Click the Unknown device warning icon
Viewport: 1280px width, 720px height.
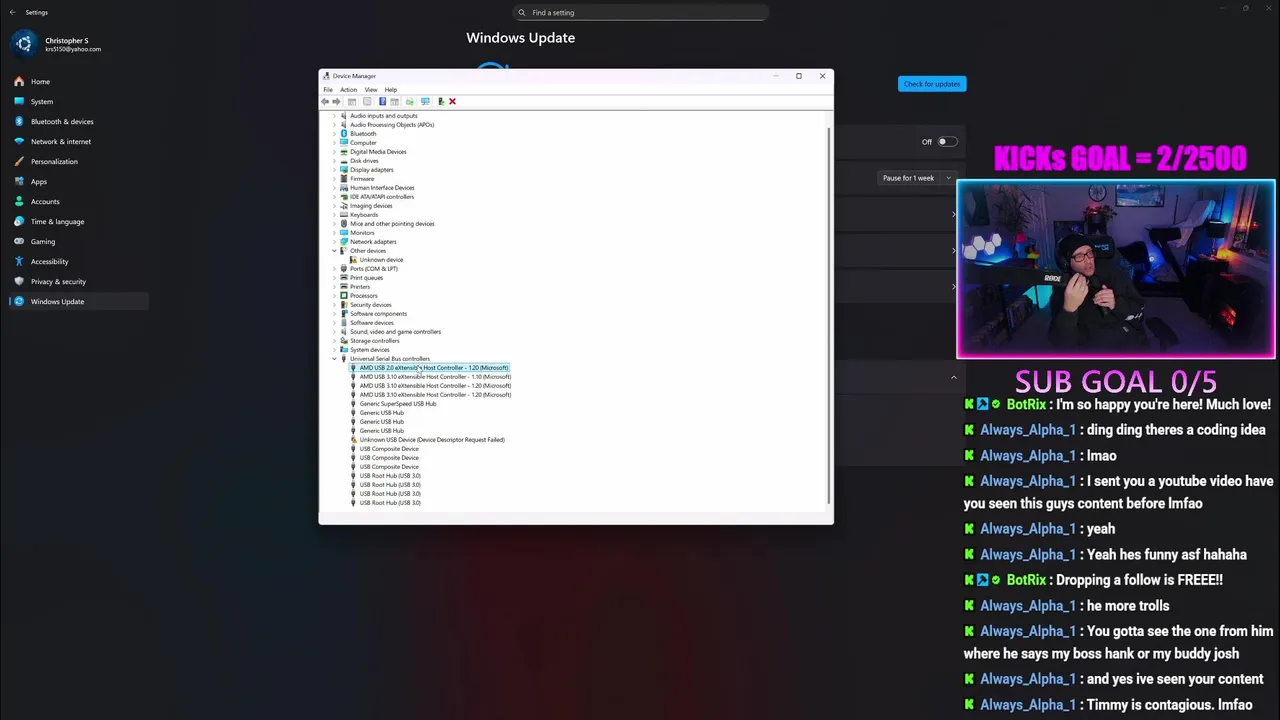click(x=354, y=259)
